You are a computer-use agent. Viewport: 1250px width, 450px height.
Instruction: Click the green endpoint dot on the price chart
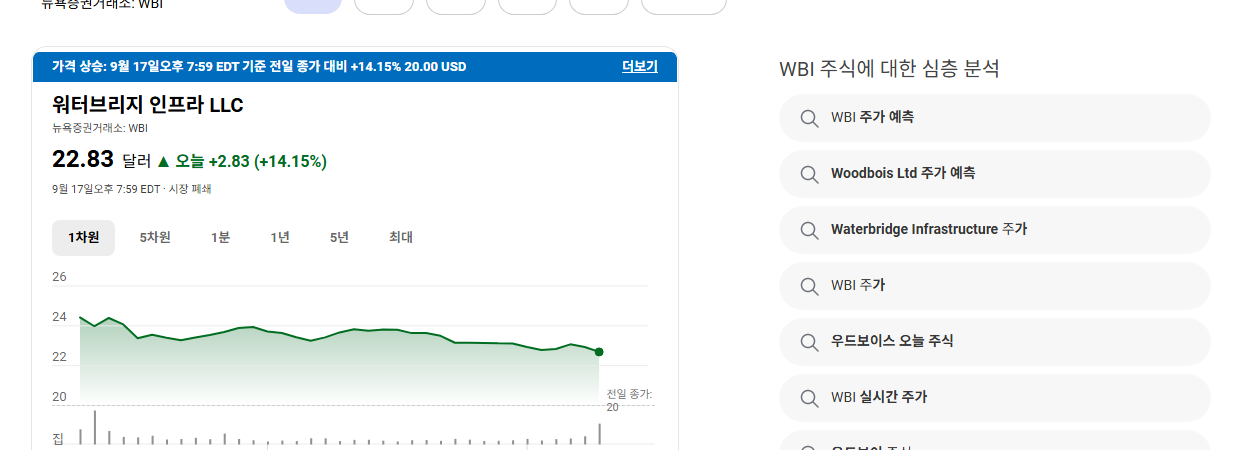599,352
